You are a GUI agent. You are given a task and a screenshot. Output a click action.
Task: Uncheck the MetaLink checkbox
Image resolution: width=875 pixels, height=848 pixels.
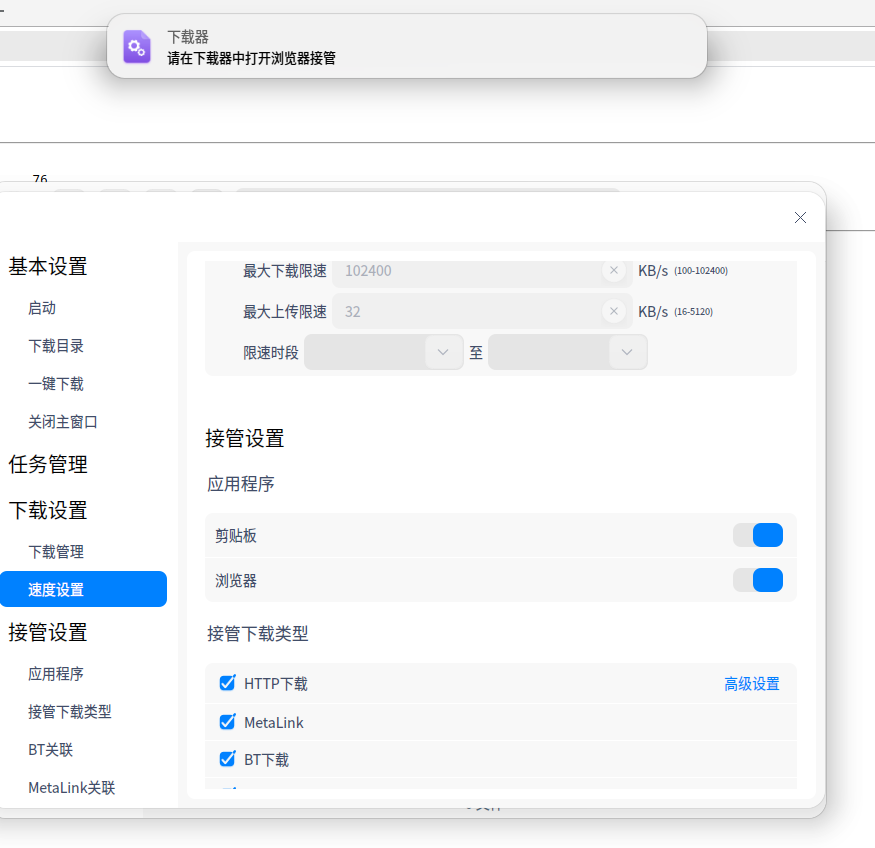[227, 722]
